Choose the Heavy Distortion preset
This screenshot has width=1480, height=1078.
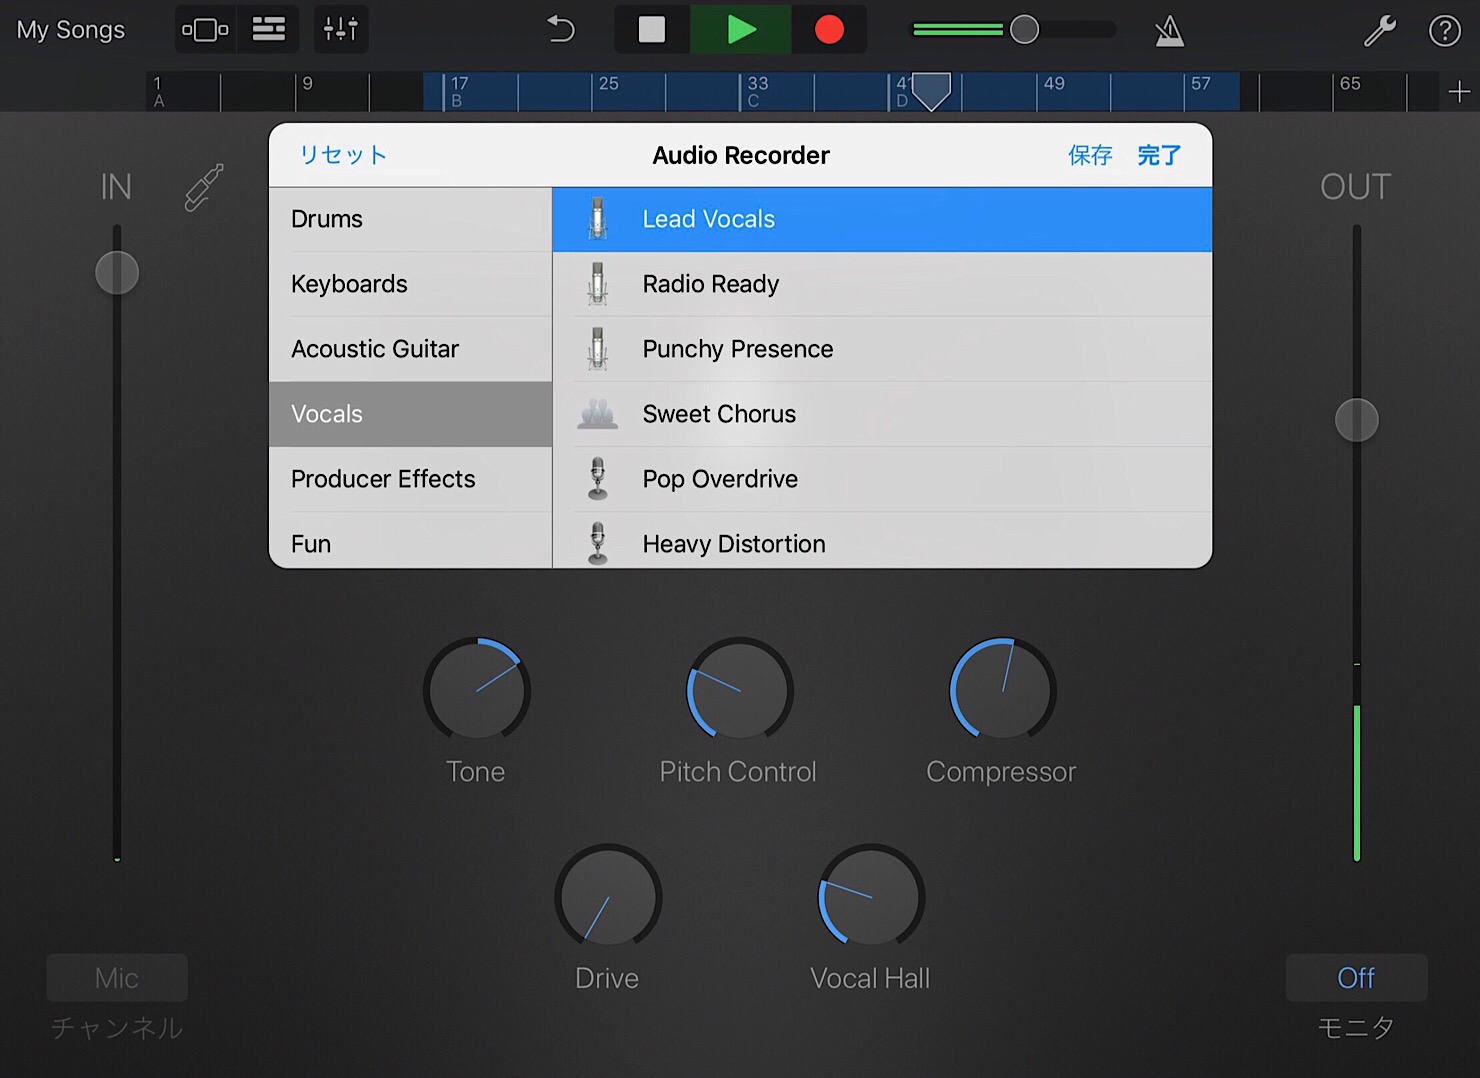[x=882, y=541]
